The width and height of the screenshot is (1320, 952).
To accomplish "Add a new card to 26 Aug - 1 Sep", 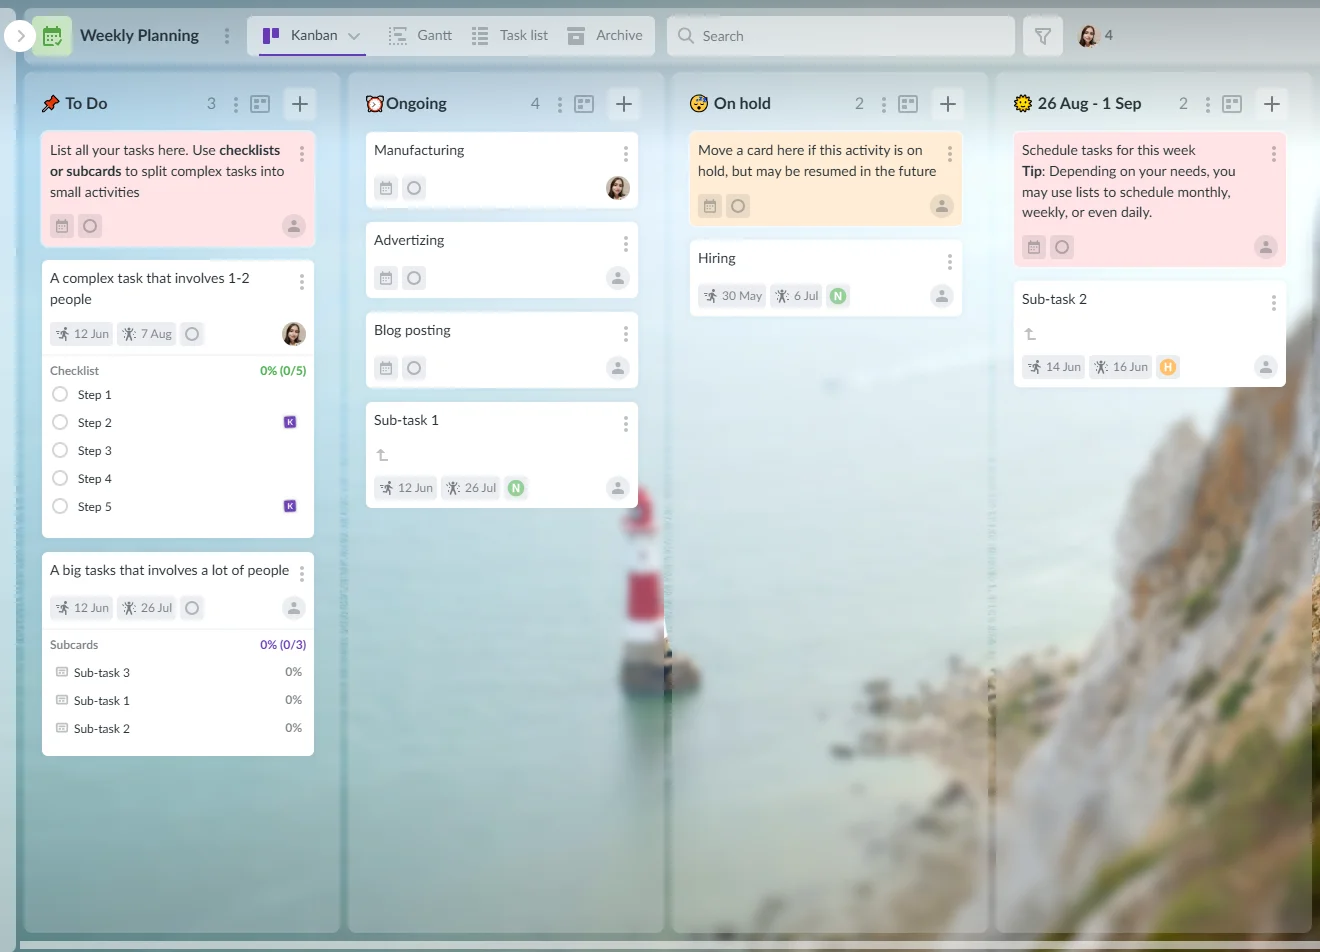I will (1272, 104).
